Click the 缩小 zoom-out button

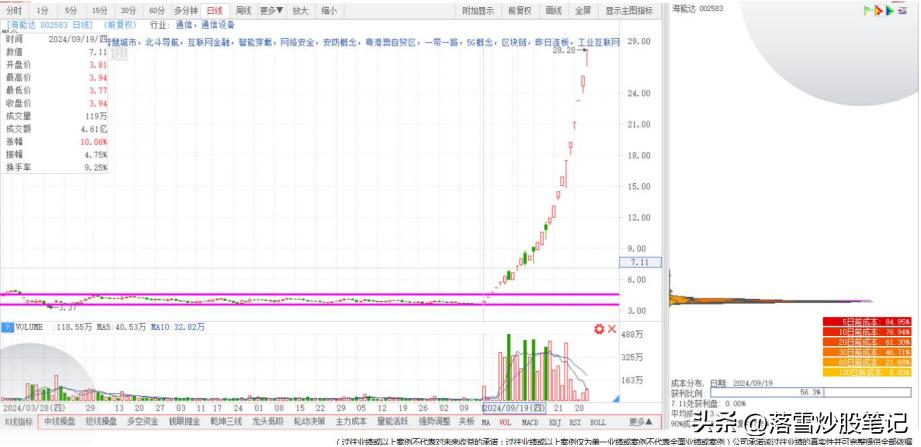tap(329, 11)
